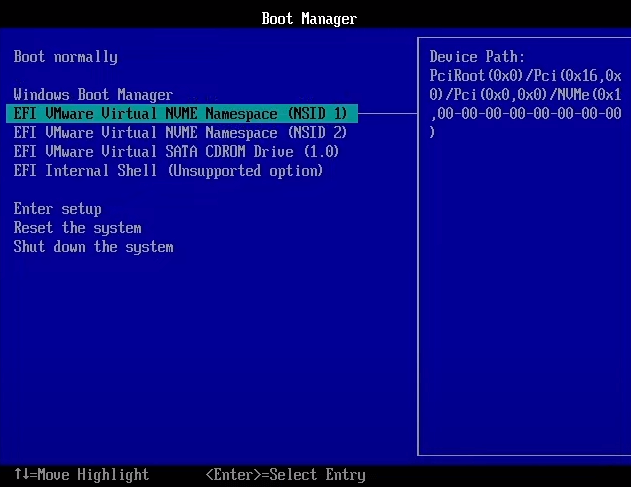Click the up/down arrows icon in footer
This screenshot has height=487, width=631.
[x=21, y=475]
